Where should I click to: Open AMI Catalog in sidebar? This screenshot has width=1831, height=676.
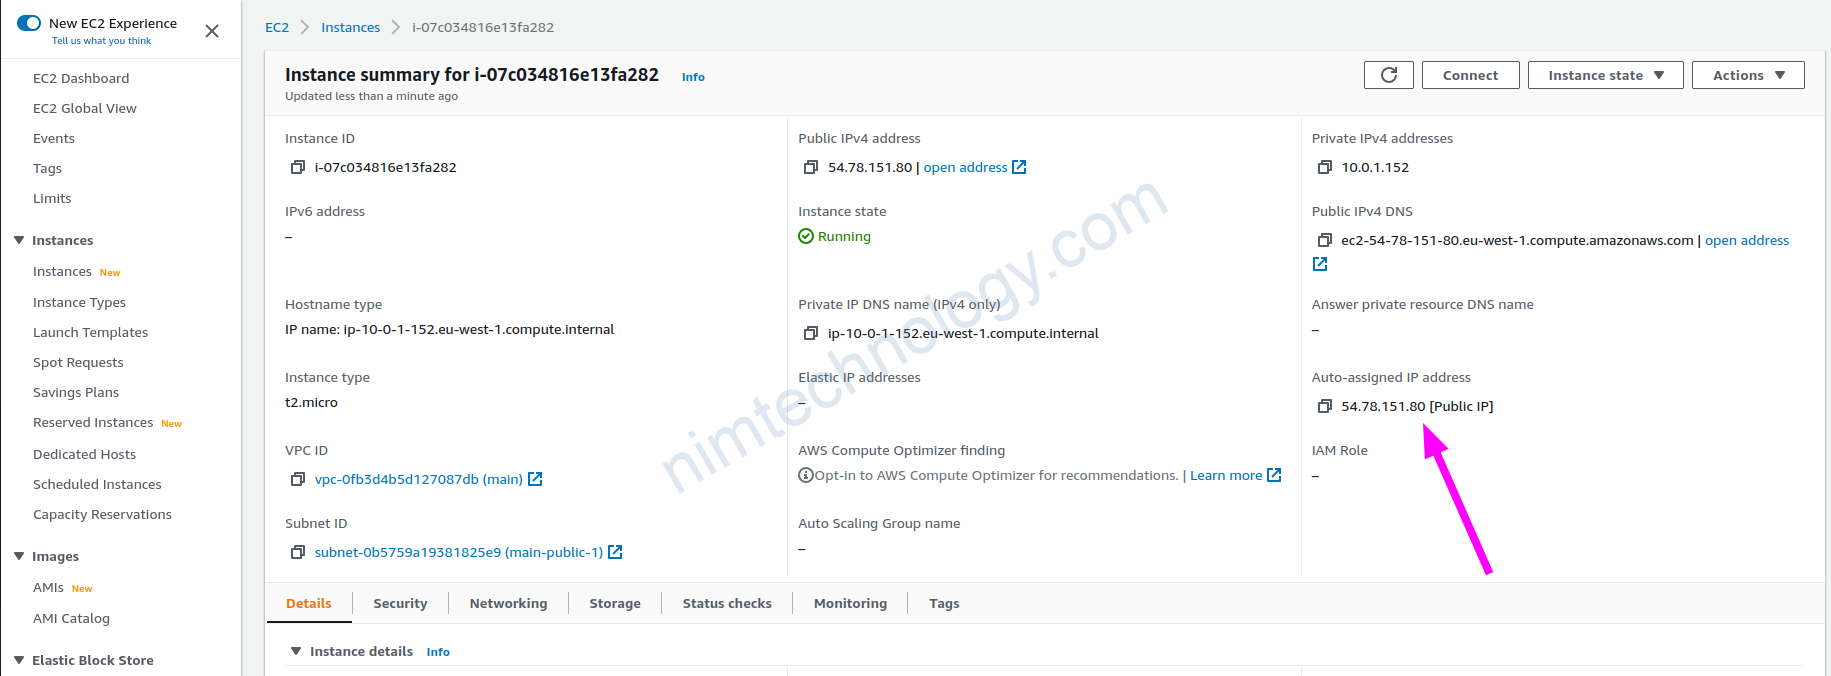[71, 618]
